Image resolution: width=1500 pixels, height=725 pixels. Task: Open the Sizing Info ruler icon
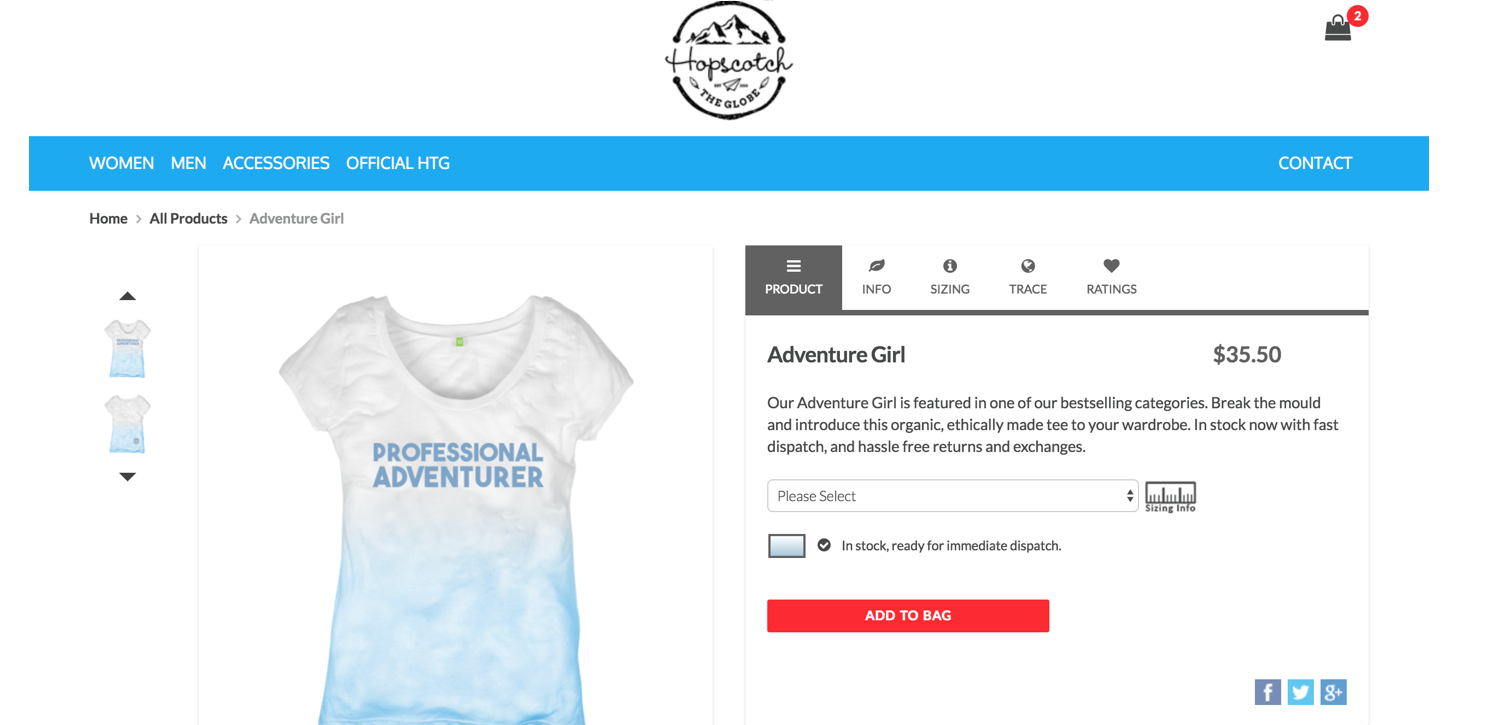pos(1171,497)
